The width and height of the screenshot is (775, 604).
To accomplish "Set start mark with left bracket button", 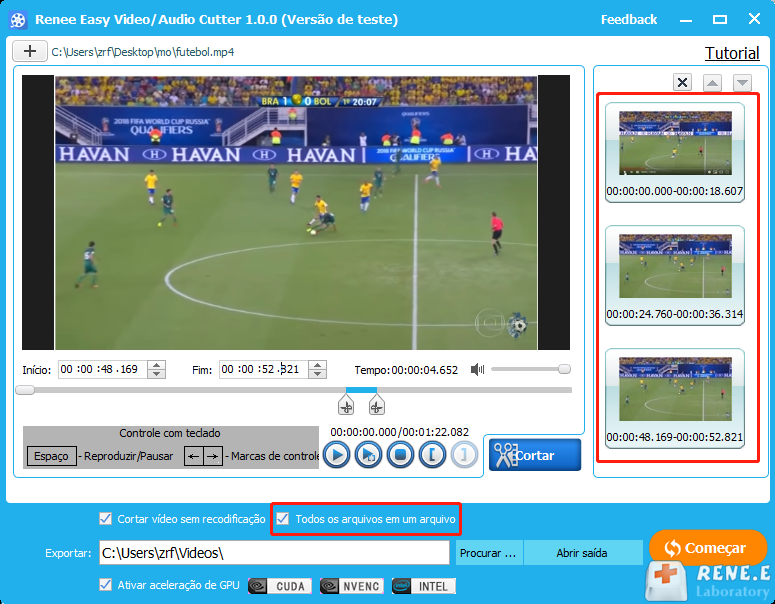I will pos(432,455).
